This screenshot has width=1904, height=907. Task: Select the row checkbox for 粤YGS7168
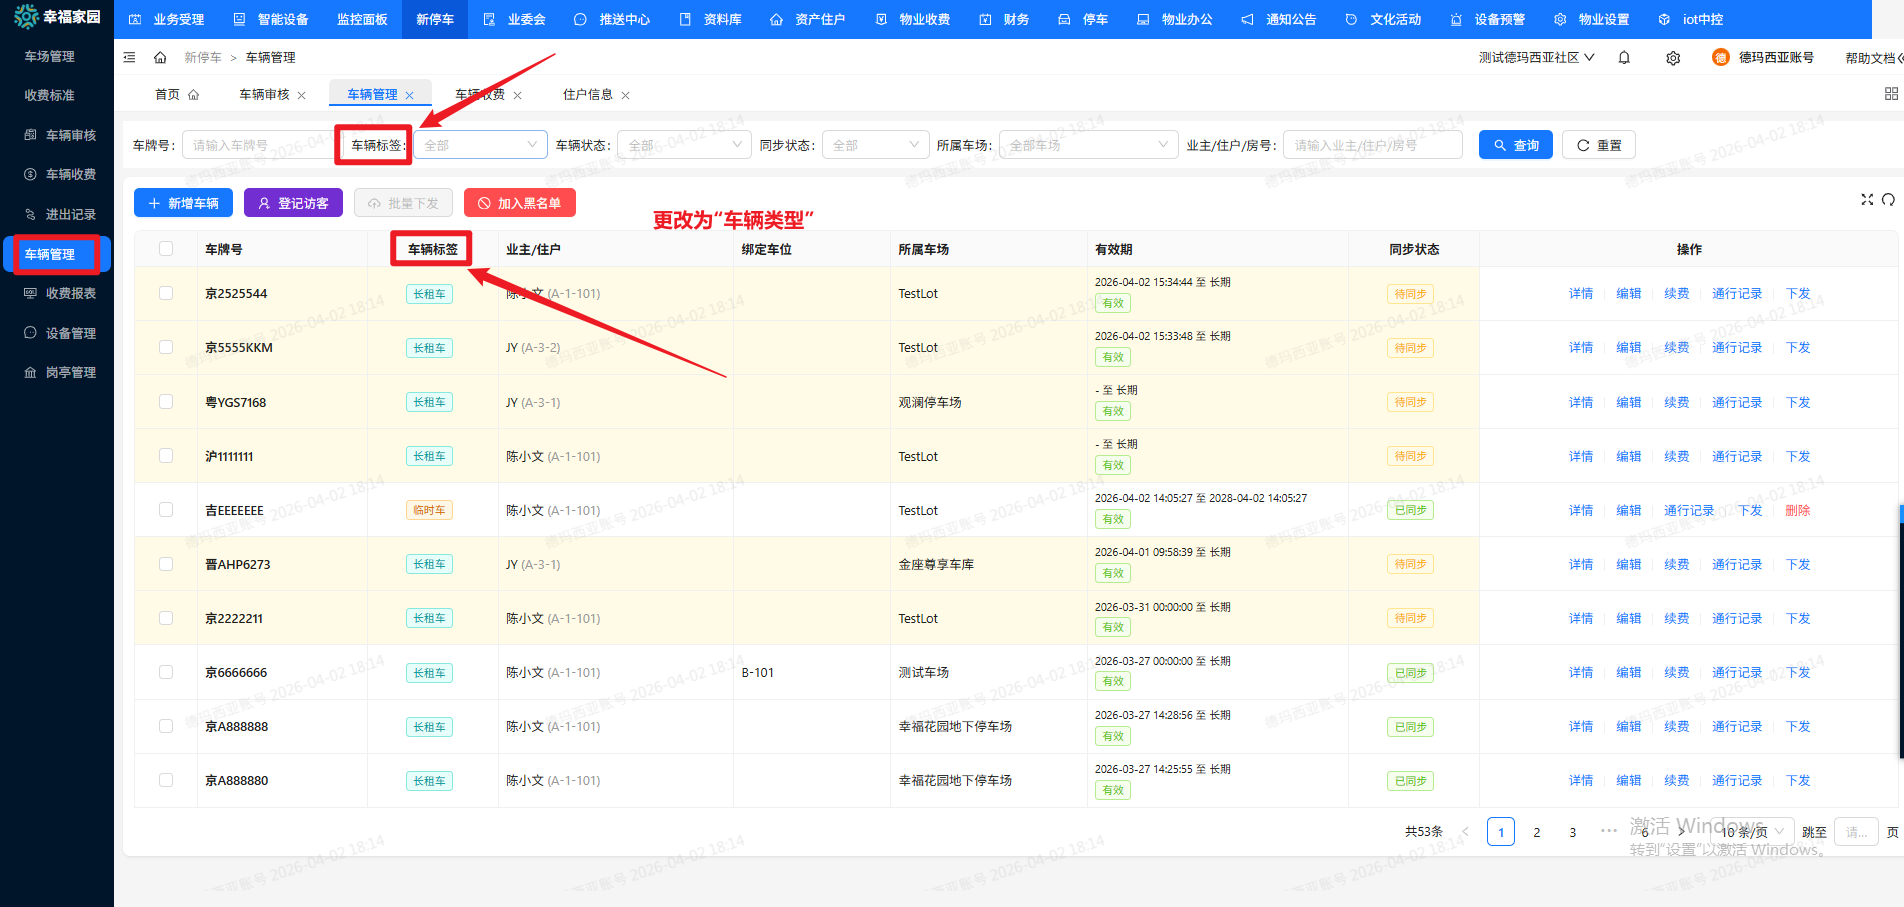(x=166, y=402)
